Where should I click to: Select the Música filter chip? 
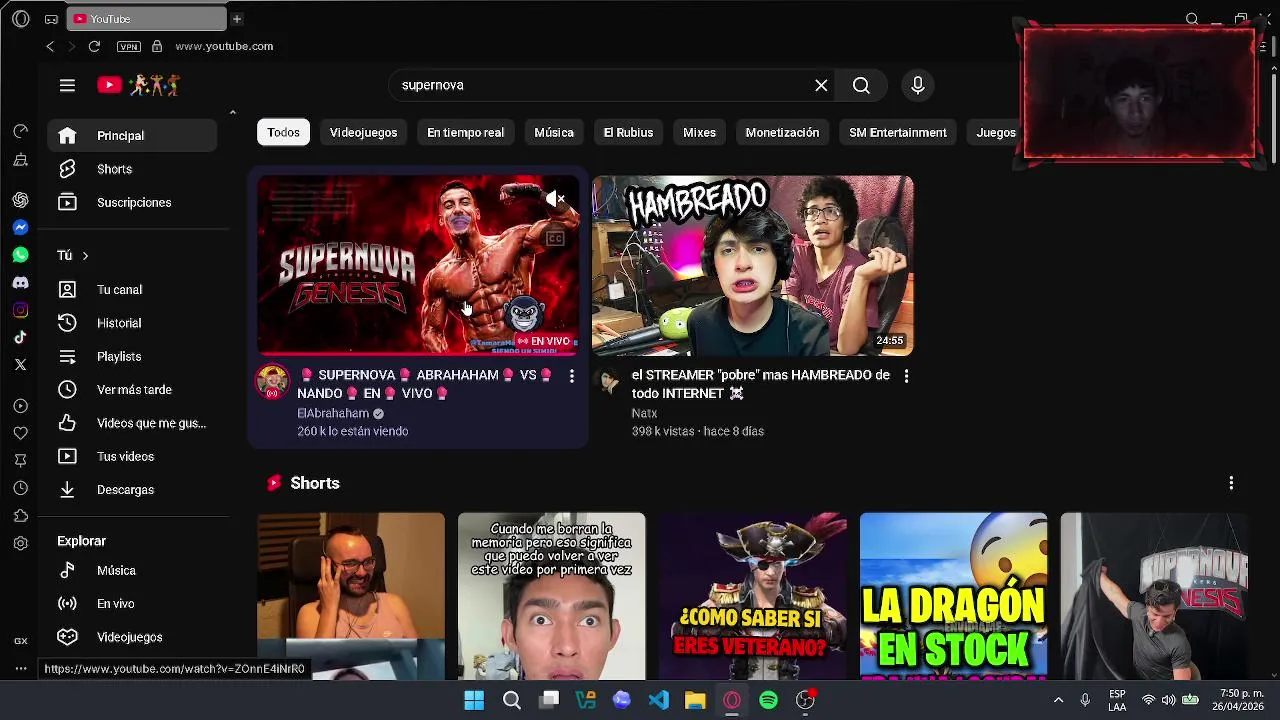click(554, 132)
